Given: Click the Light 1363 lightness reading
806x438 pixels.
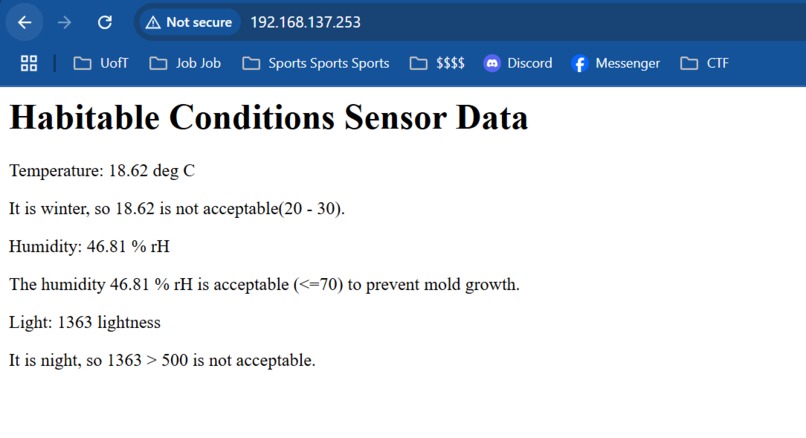Looking at the screenshot, I should pyautogui.click(x=85, y=322).
